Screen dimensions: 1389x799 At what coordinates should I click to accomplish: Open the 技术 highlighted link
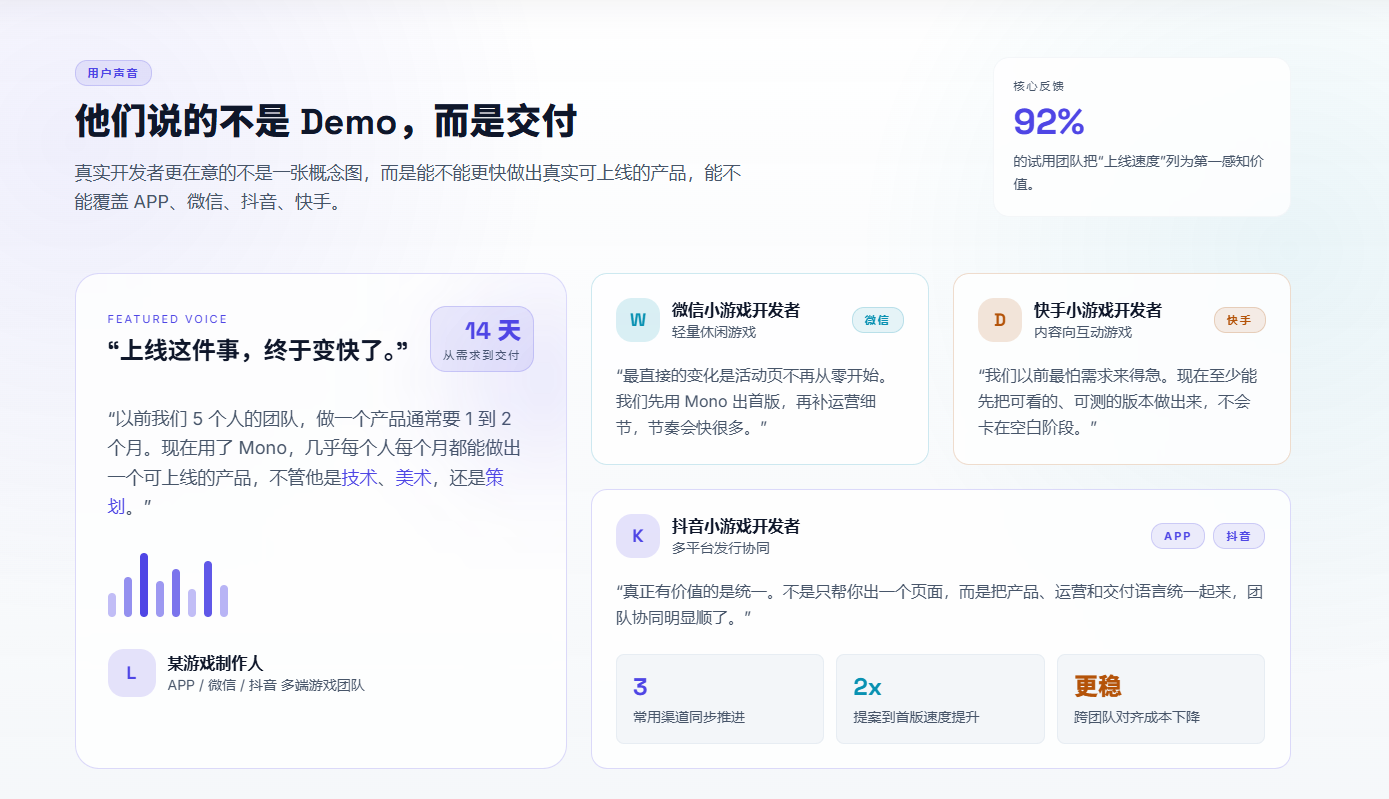pos(359,478)
